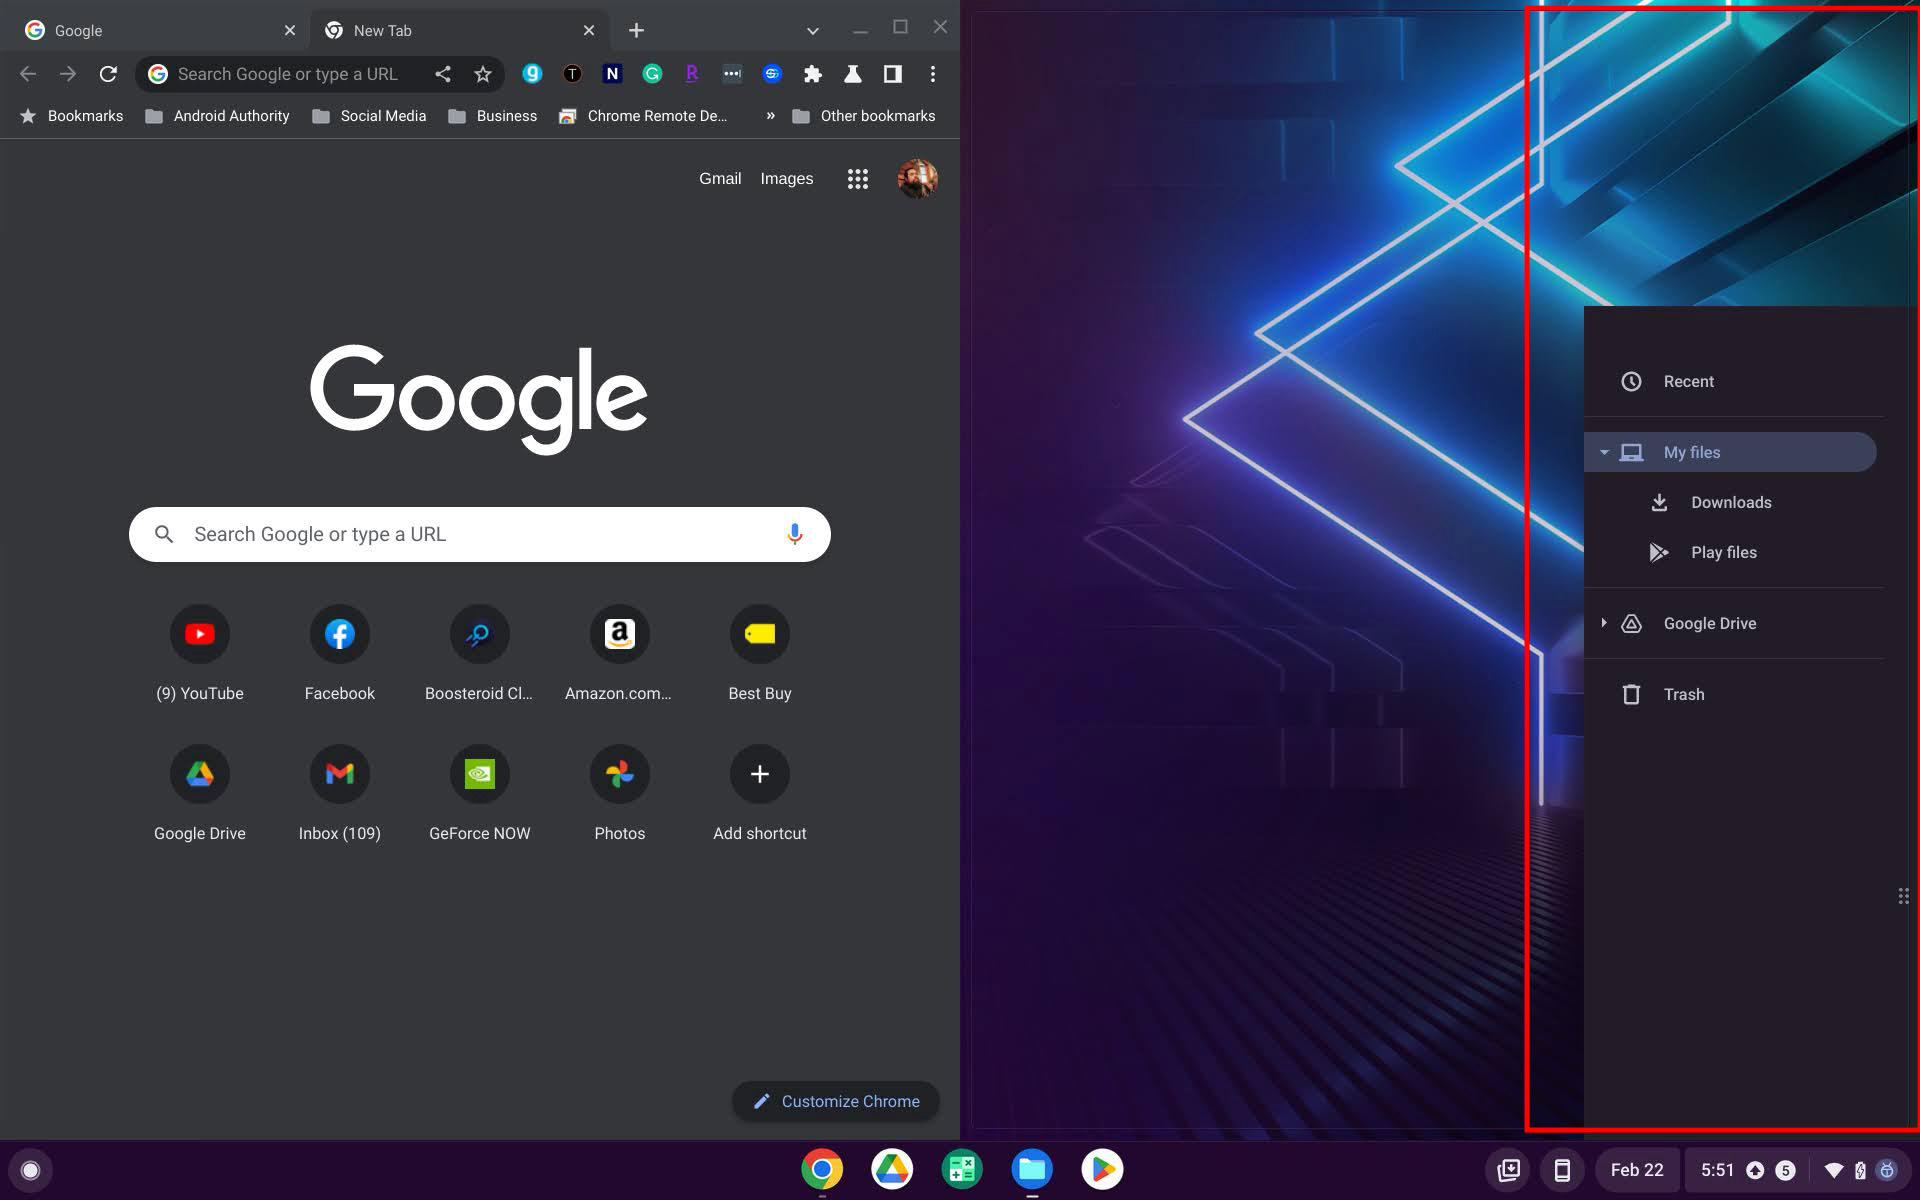Show the hidden bookmarks overflow chevron
Image resolution: width=1920 pixels, height=1200 pixels.
tap(770, 116)
